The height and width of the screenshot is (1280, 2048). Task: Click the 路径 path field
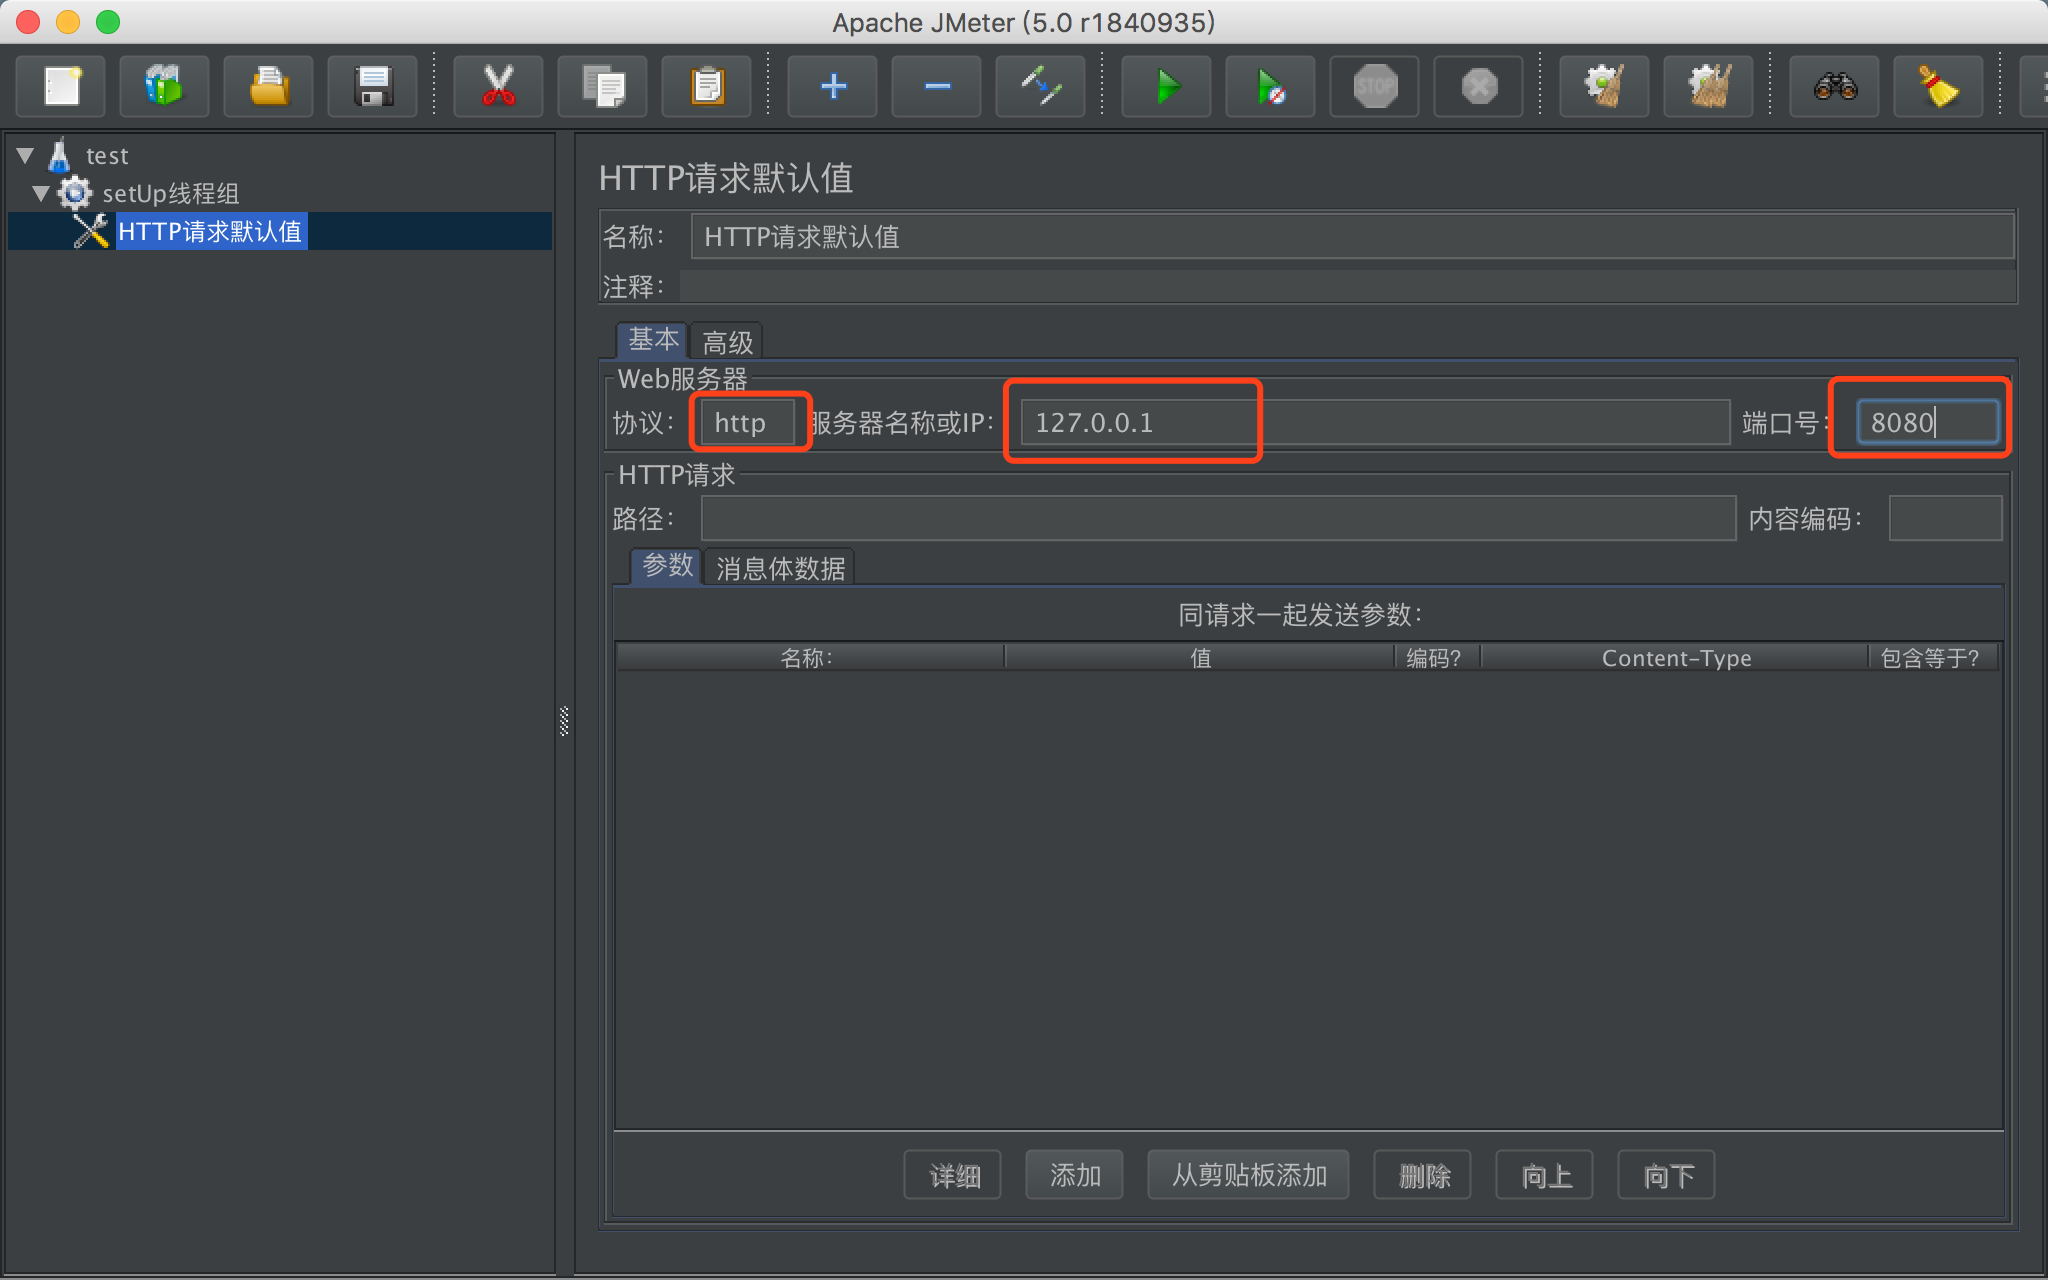pyautogui.click(x=1218, y=518)
